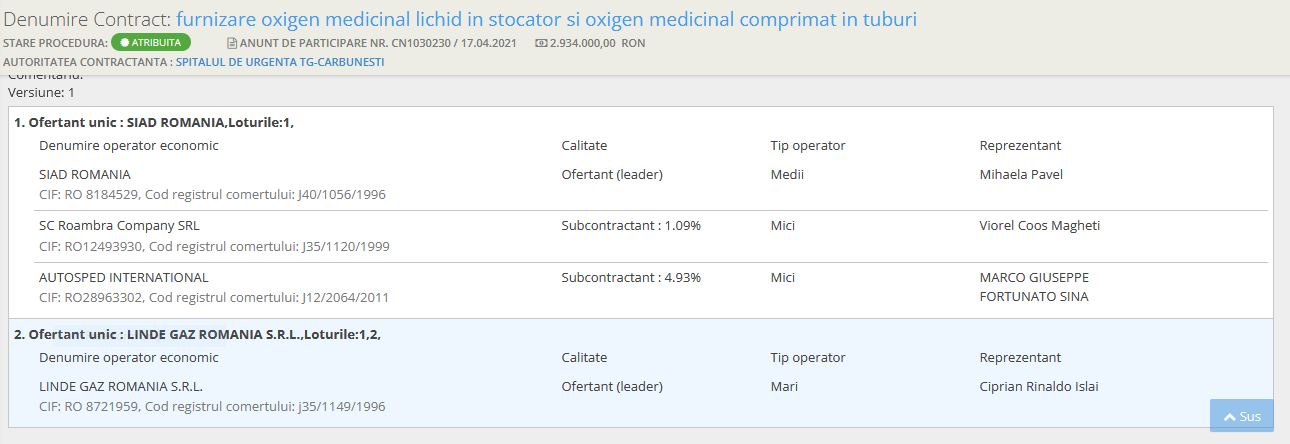The image size is (1290, 444).
Task: Click the ATRIBUITA status badge
Action: point(150,43)
